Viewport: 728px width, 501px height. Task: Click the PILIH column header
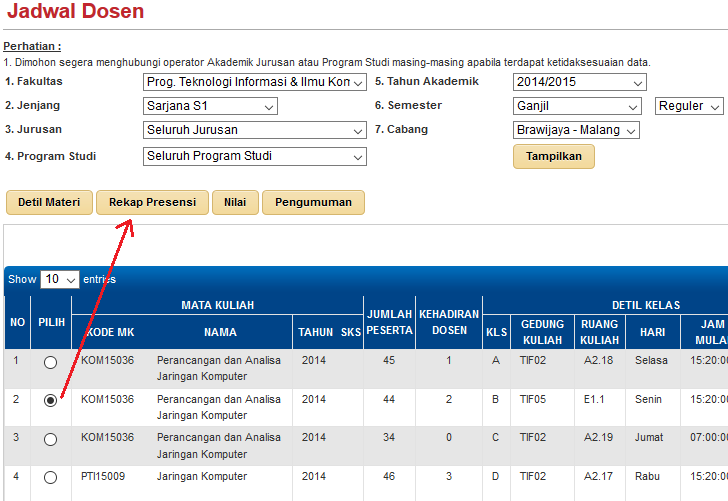(52, 322)
